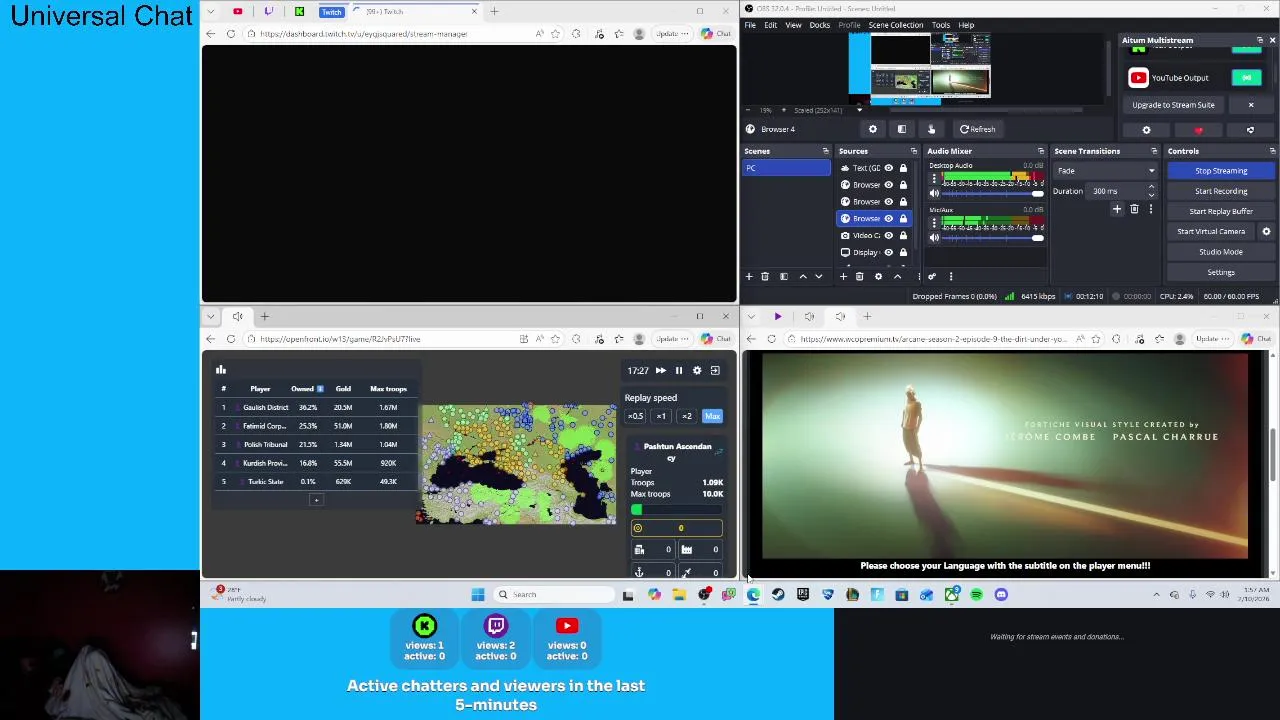
Task: Open OBS Docks menu
Action: click(x=820, y=25)
